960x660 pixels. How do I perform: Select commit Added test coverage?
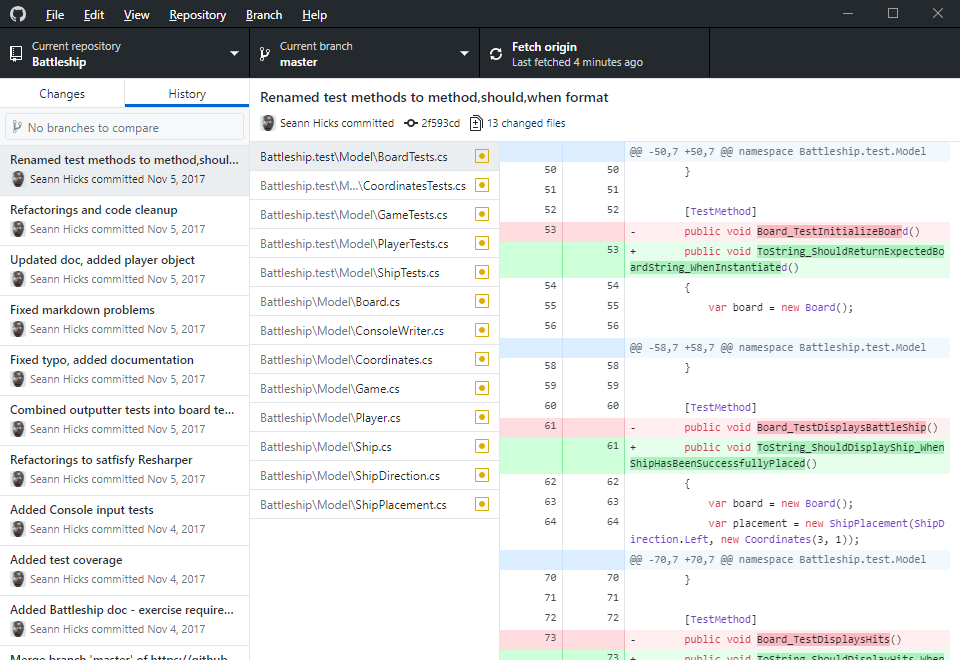click(x=124, y=570)
